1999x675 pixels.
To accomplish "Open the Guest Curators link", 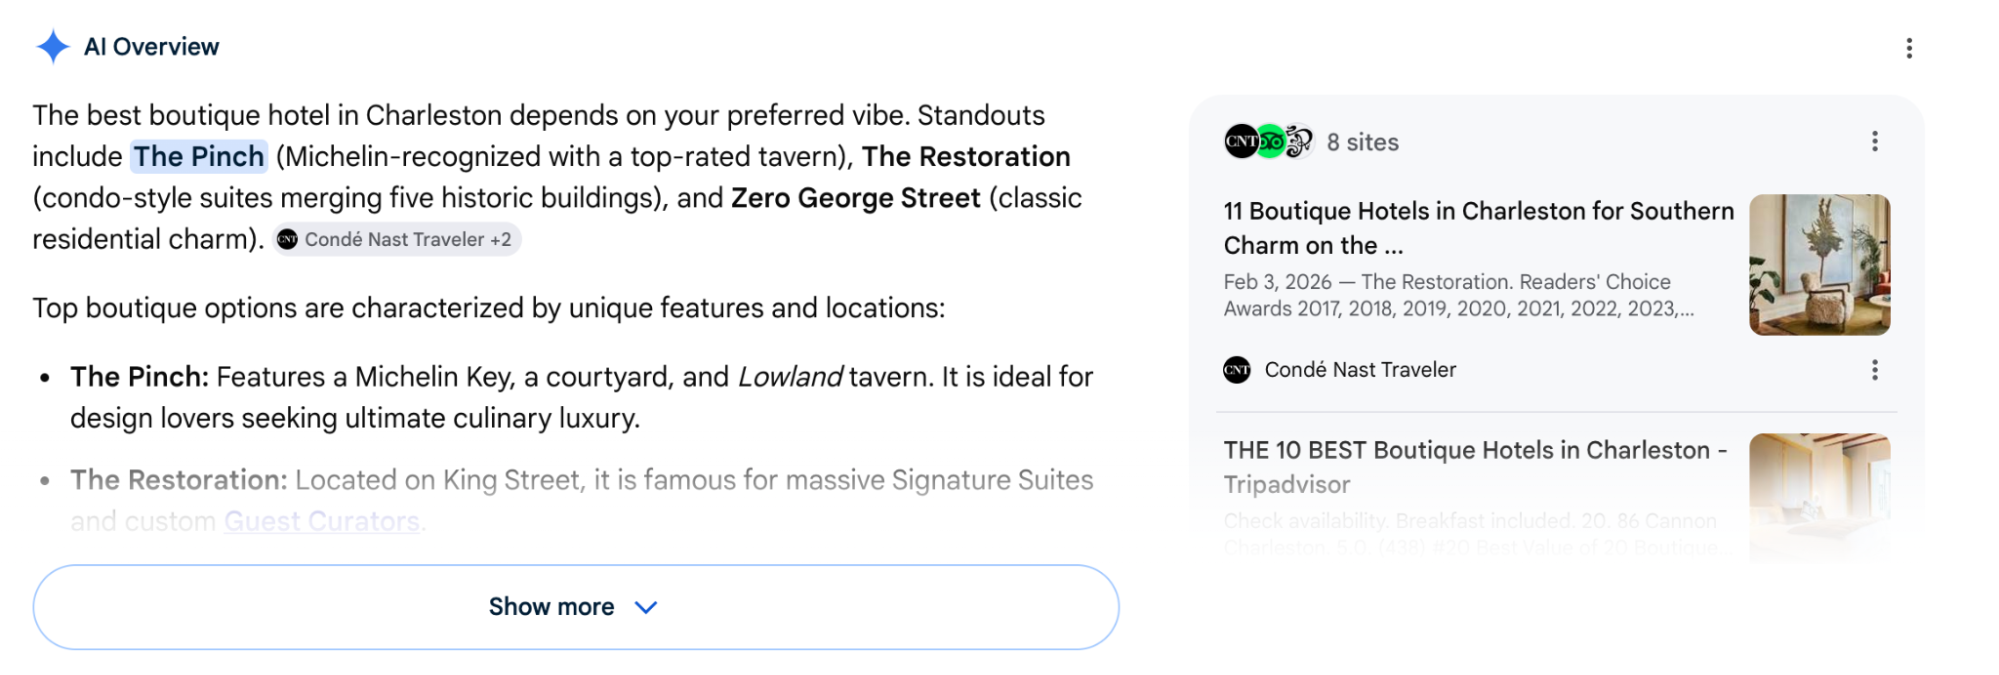I will [322, 521].
